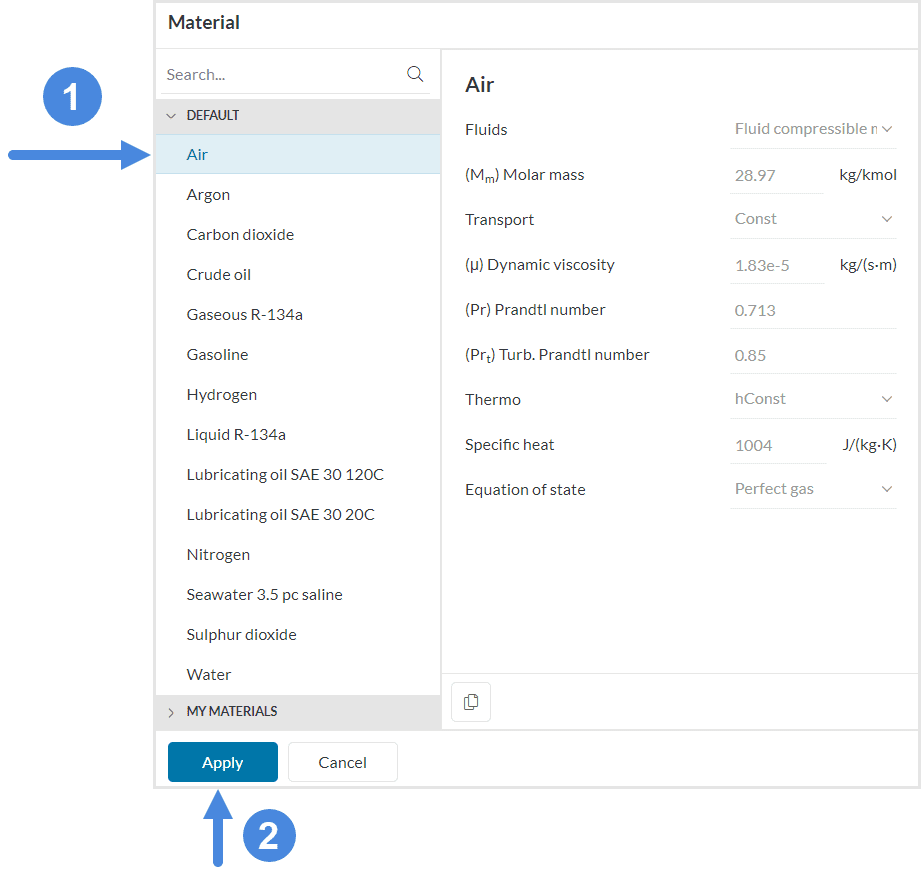This screenshot has height=875, width=921.
Task: Click the Apply button
Action: pos(222,762)
